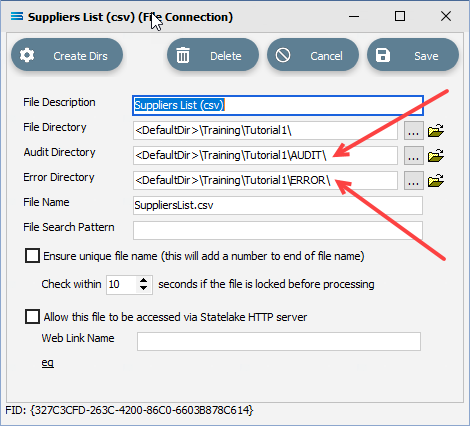Click the gear icon on Create Dirs
This screenshot has width=470, height=426.
point(27,55)
